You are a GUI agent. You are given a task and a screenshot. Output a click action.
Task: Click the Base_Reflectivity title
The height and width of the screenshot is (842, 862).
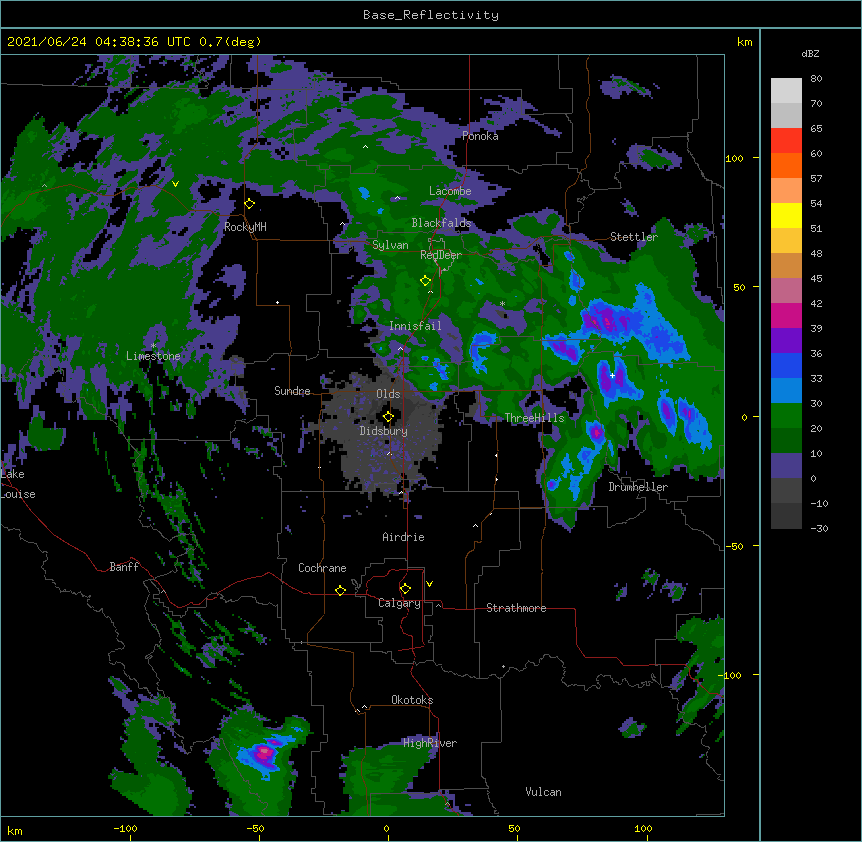pyautogui.click(x=431, y=15)
